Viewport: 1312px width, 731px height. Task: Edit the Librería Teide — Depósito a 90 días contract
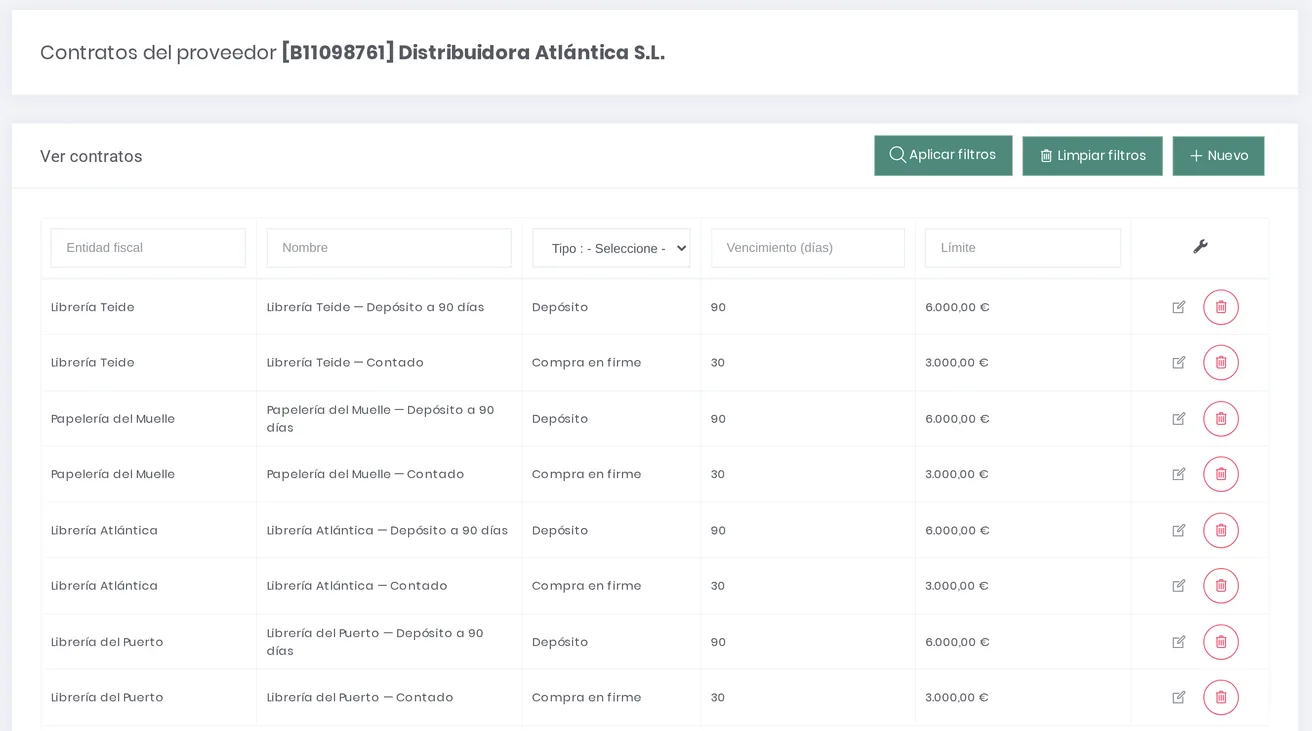1179,307
